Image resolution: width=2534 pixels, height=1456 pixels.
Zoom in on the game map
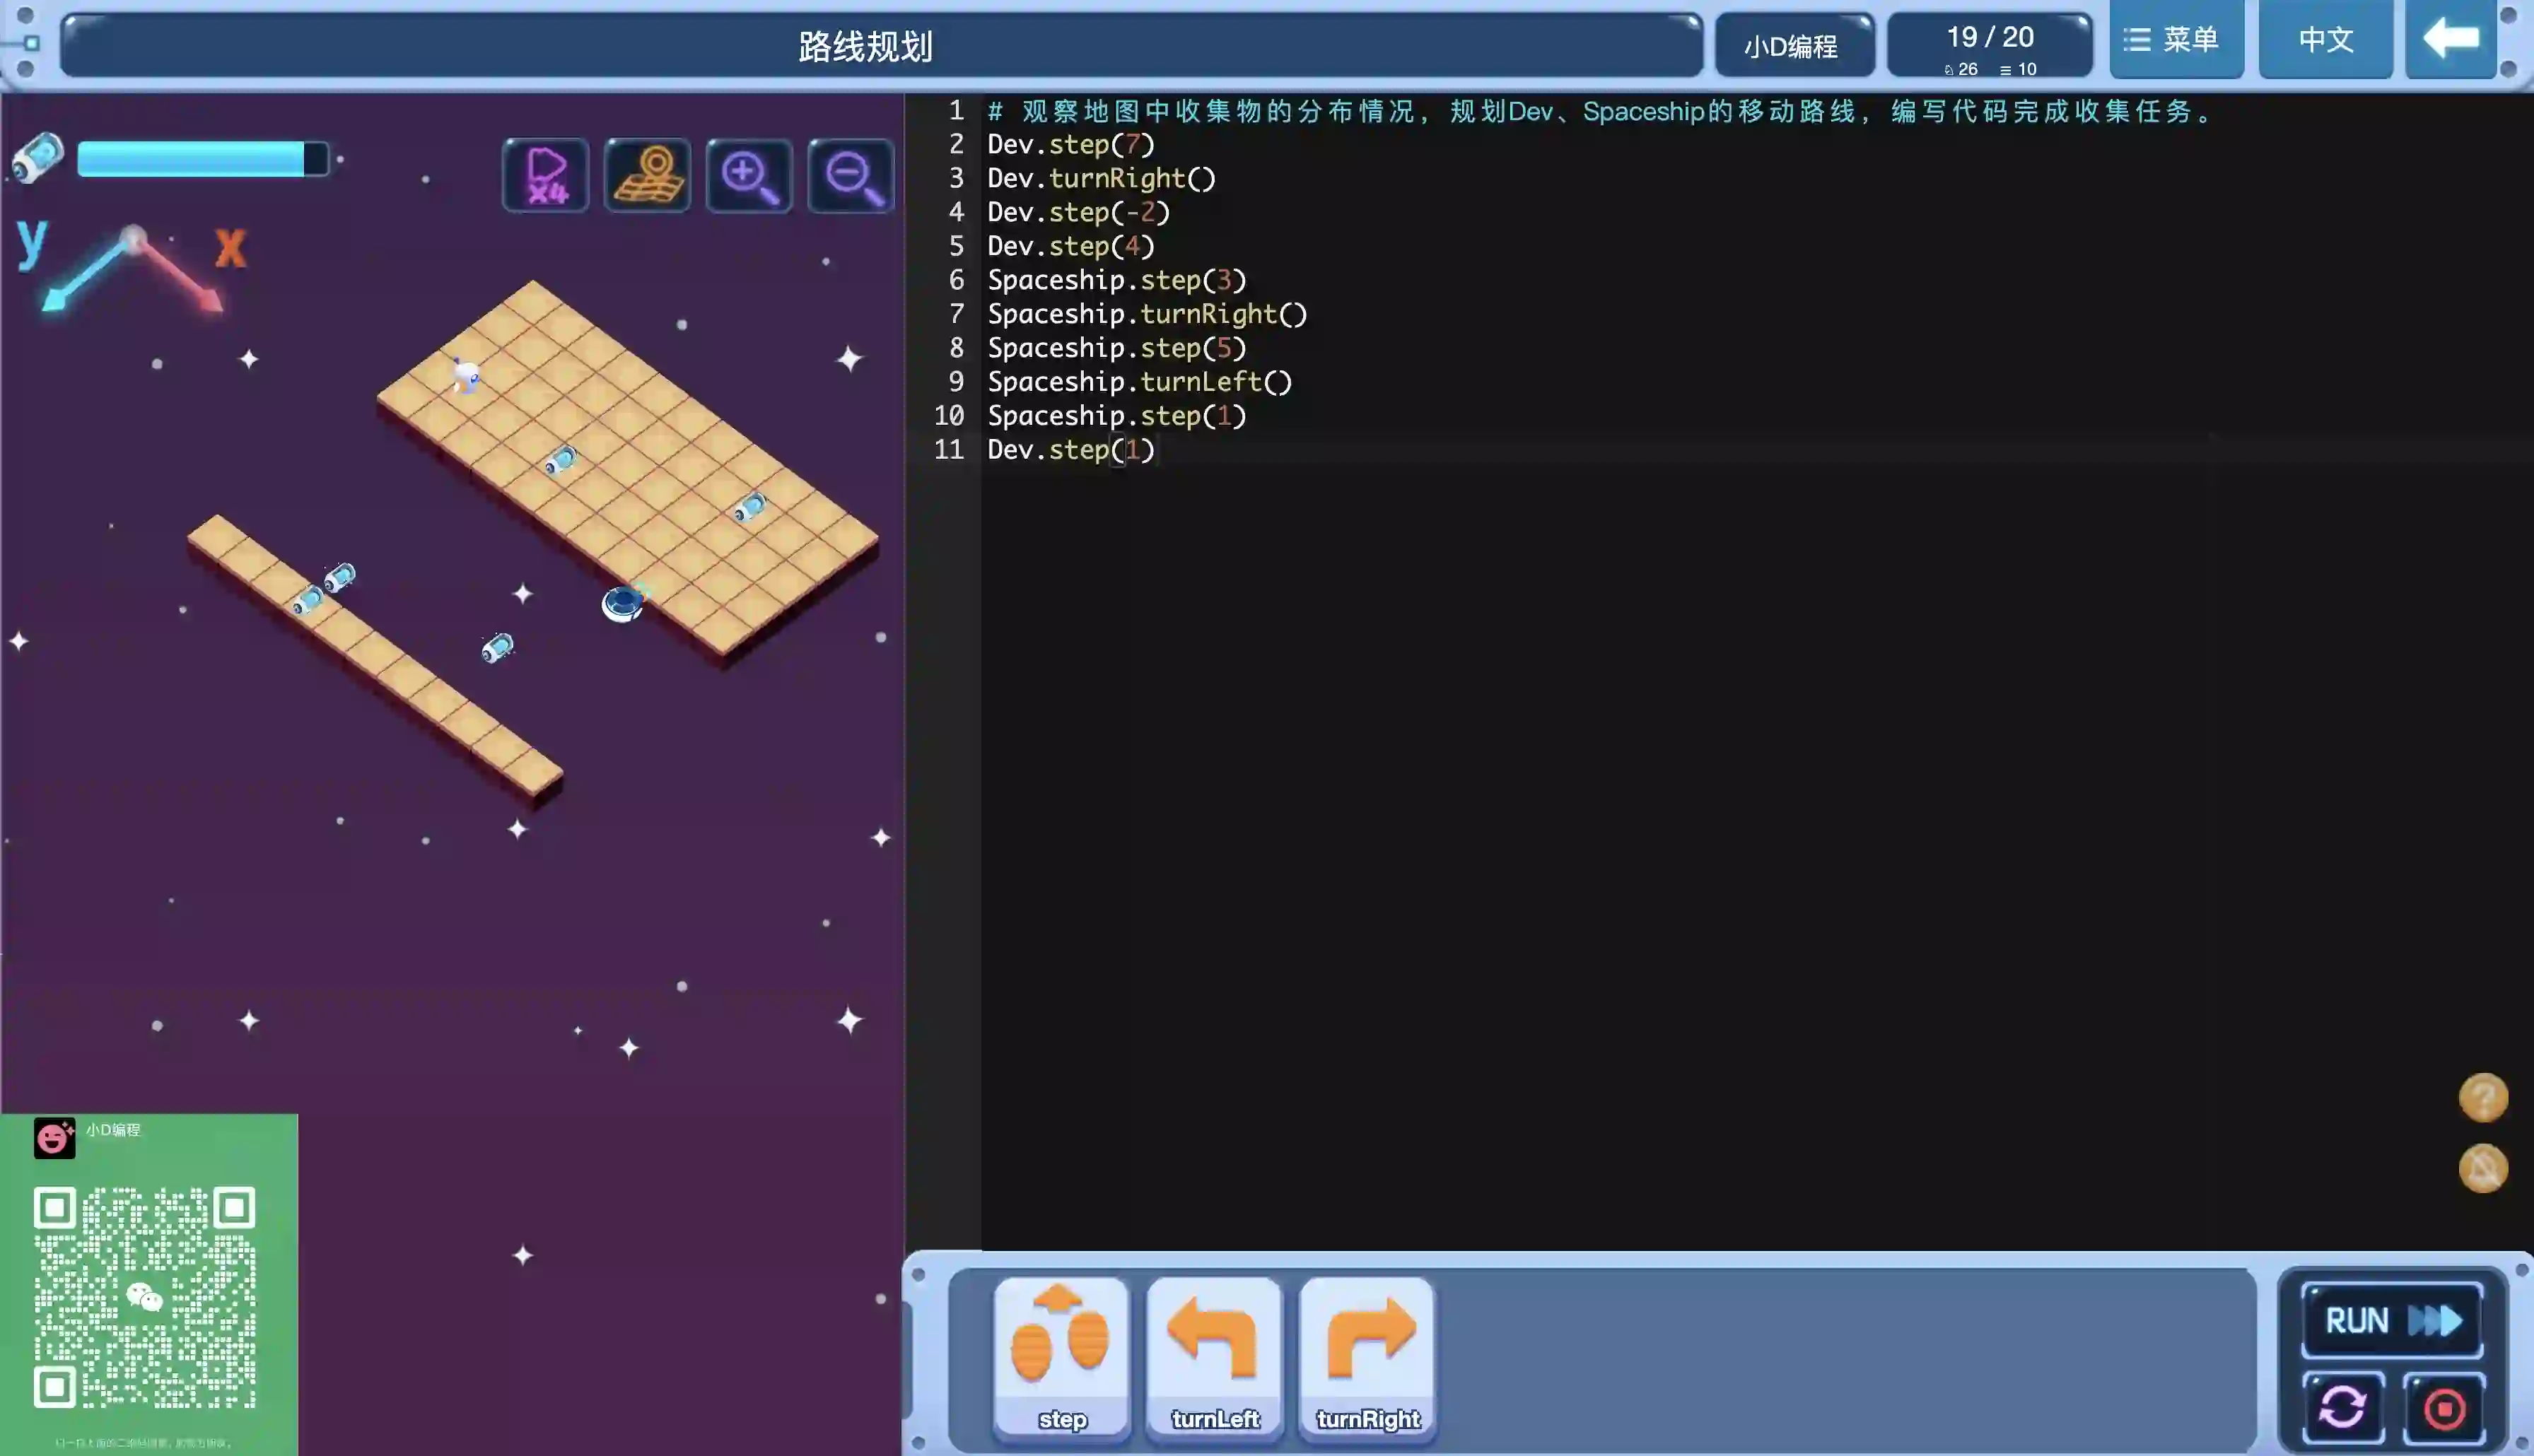click(x=749, y=176)
